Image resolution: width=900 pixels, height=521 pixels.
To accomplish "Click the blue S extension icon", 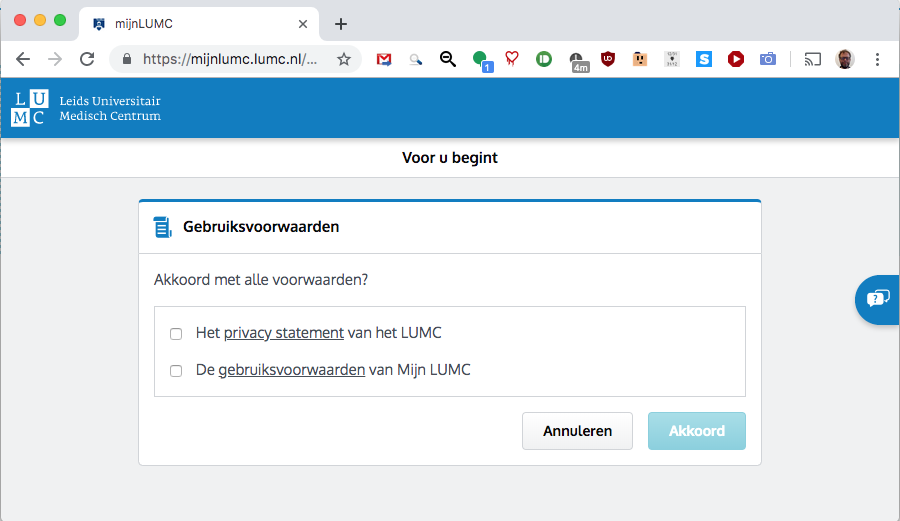I will (704, 59).
